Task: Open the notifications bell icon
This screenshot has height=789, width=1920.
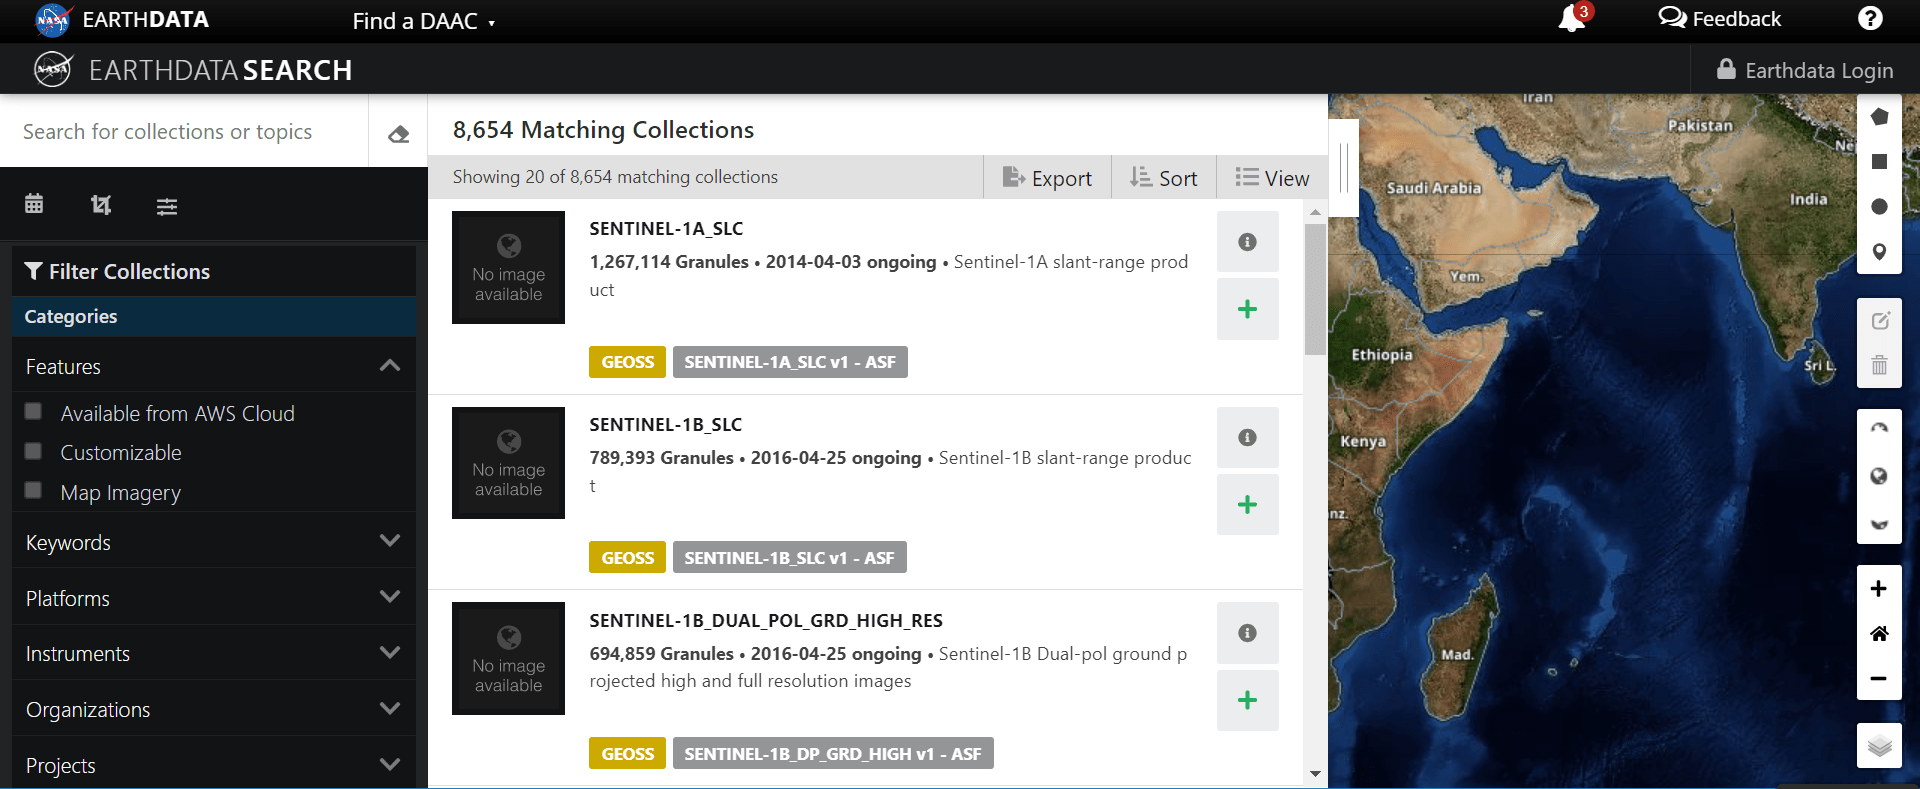Action: pyautogui.click(x=1572, y=19)
